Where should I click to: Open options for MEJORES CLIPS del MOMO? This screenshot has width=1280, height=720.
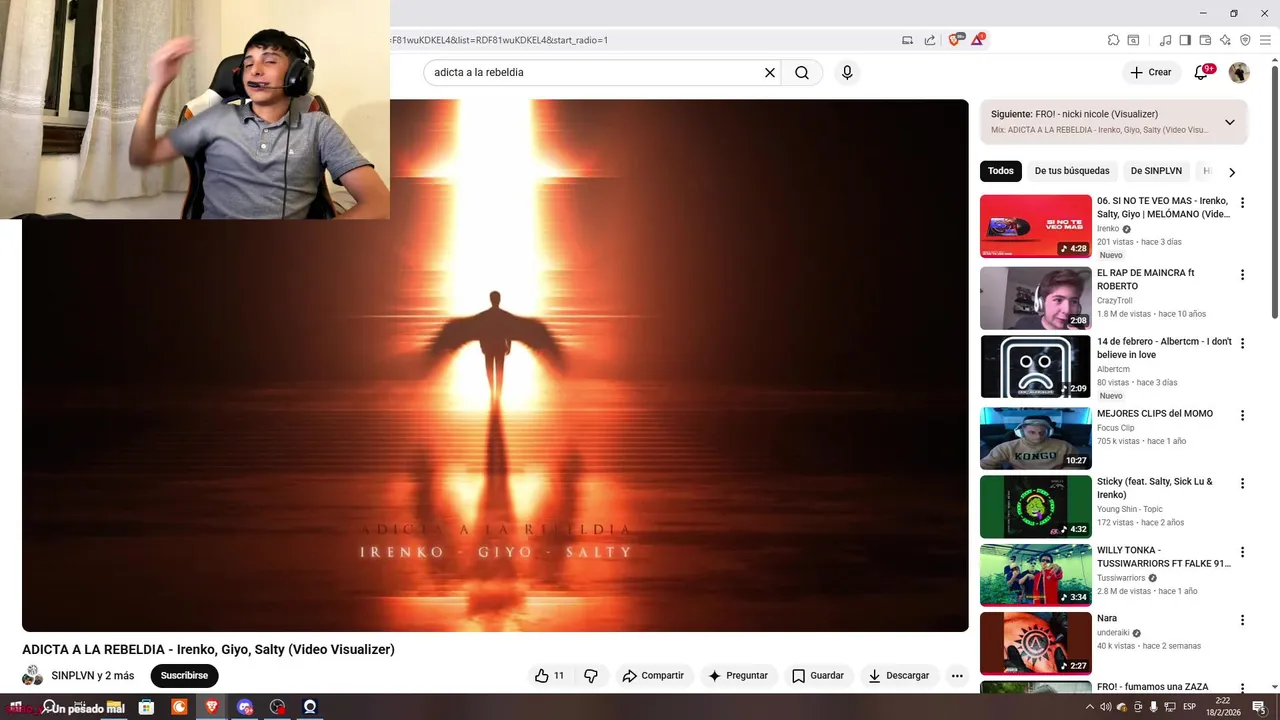(1243, 415)
